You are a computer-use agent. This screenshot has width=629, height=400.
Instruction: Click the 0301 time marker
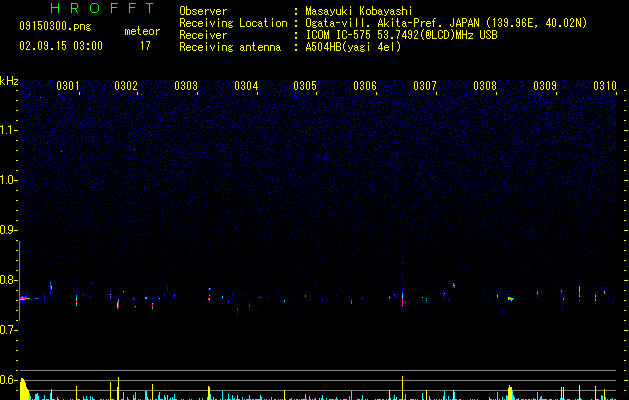click(x=68, y=86)
